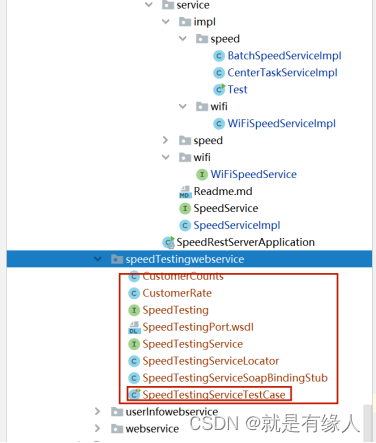Expand the webservice folder chevron
Image resolution: width=376 pixels, height=443 pixels.
click(x=97, y=429)
